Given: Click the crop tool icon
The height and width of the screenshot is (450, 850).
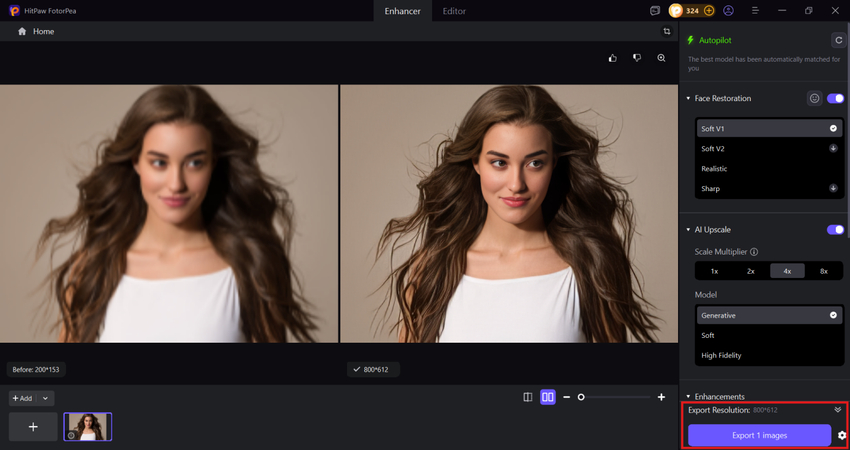Looking at the screenshot, I should pyautogui.click(x=666, y=32).
